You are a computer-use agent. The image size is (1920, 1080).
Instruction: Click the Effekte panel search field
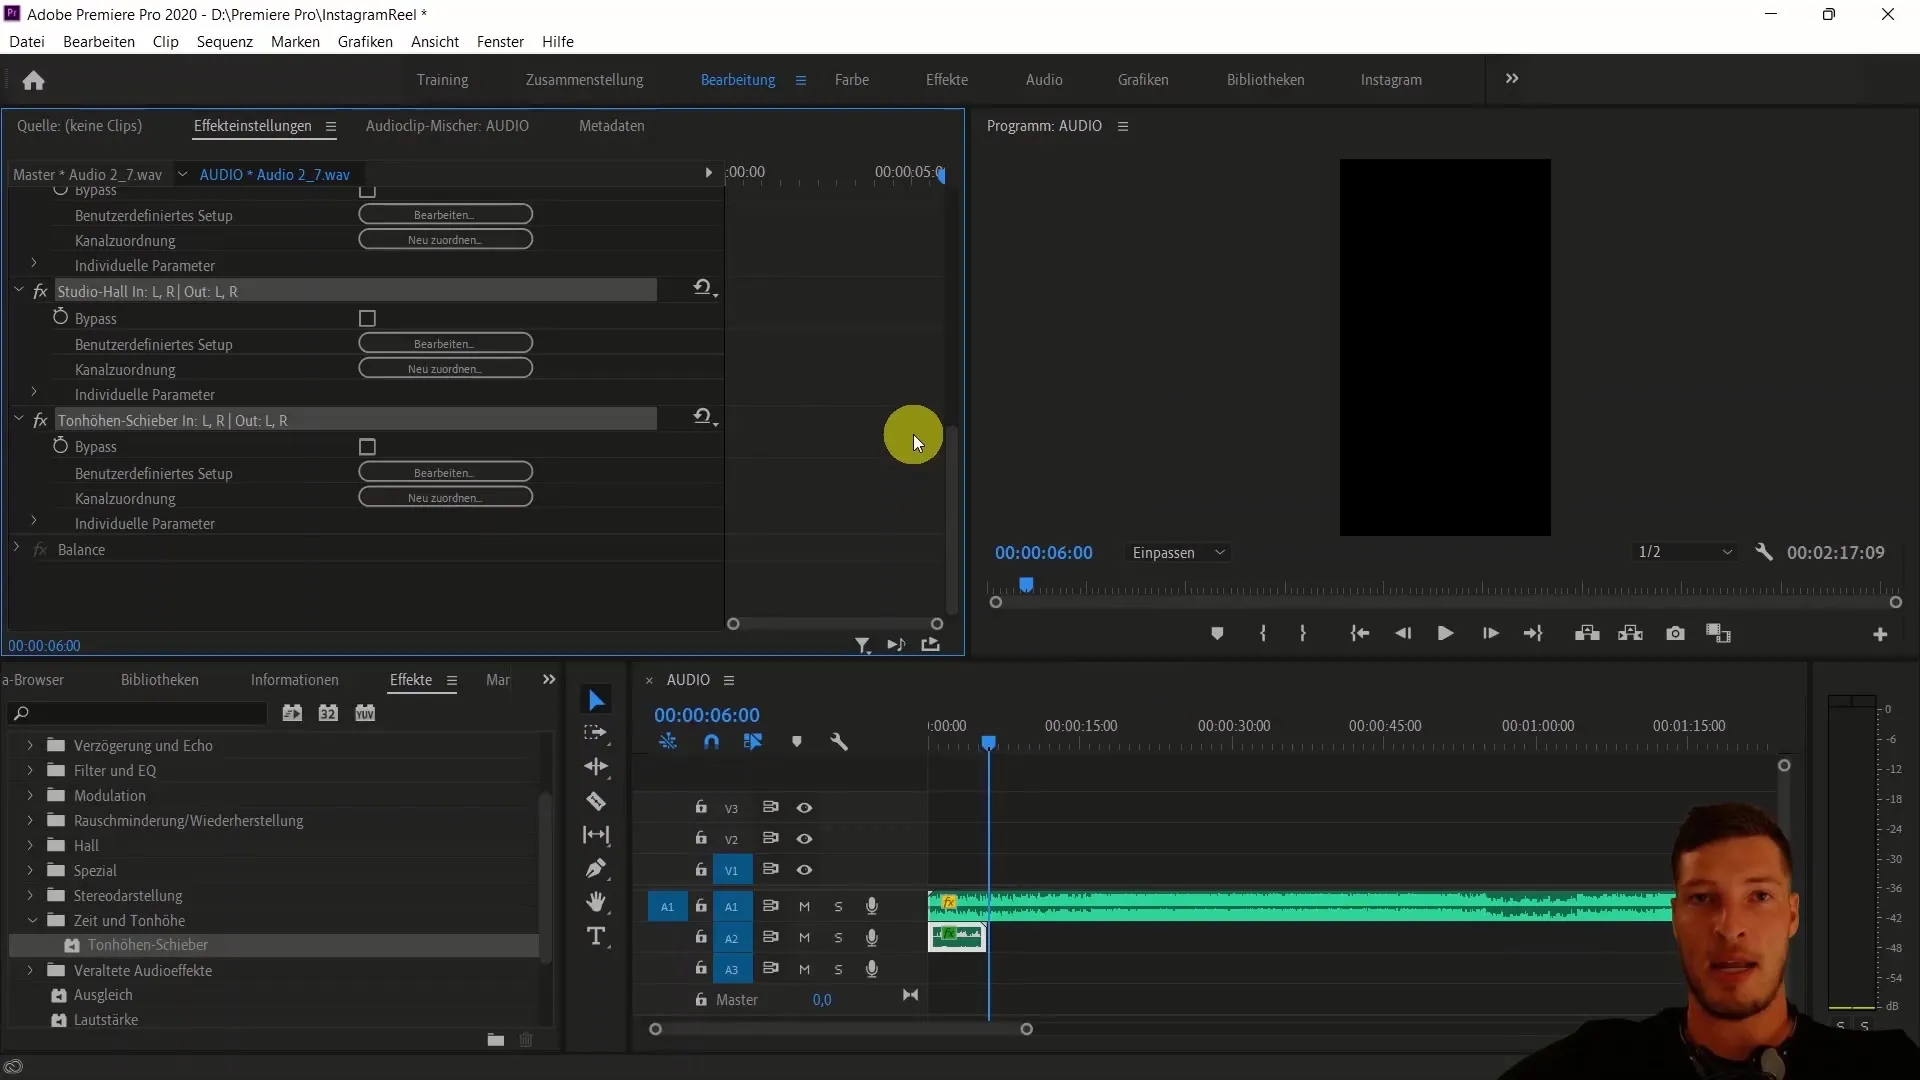[138, 713]
